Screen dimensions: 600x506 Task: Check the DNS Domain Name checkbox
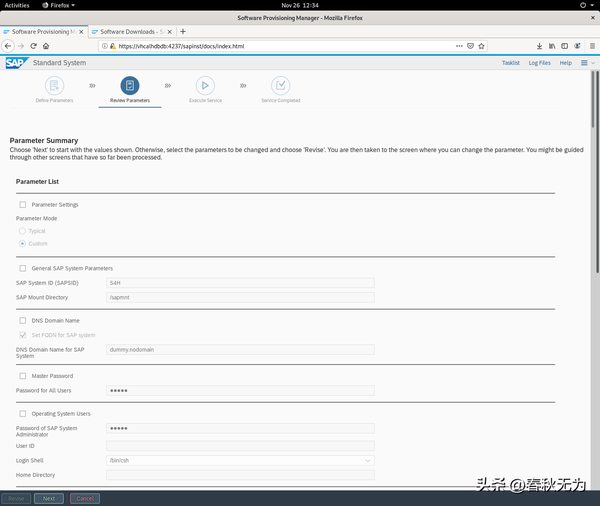(x=23, y=320)
